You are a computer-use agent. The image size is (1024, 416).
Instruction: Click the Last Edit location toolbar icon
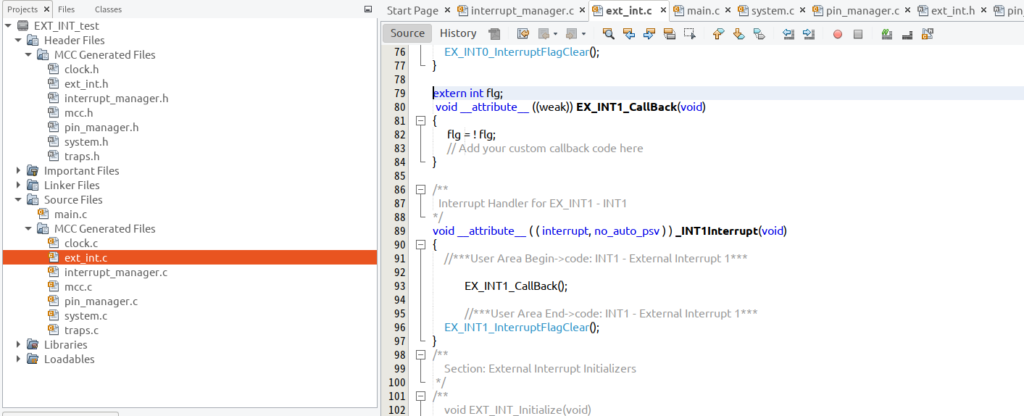(522, 33)
